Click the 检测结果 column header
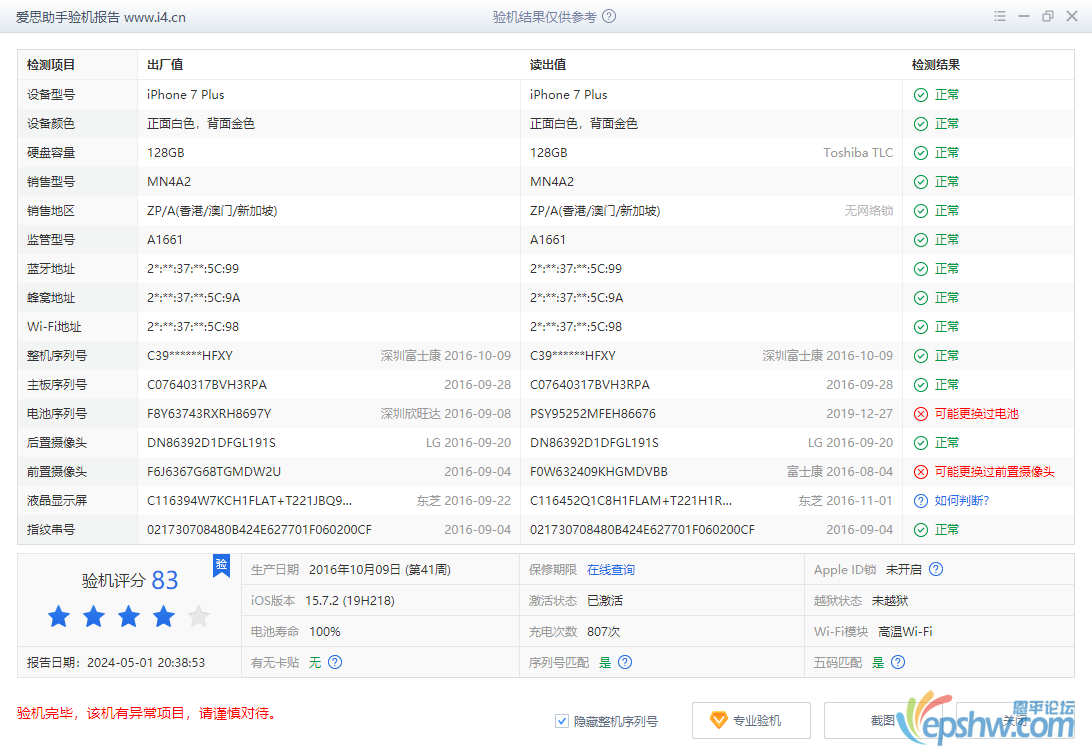This screenshot has height=756, width=1092. coord(935,65)
